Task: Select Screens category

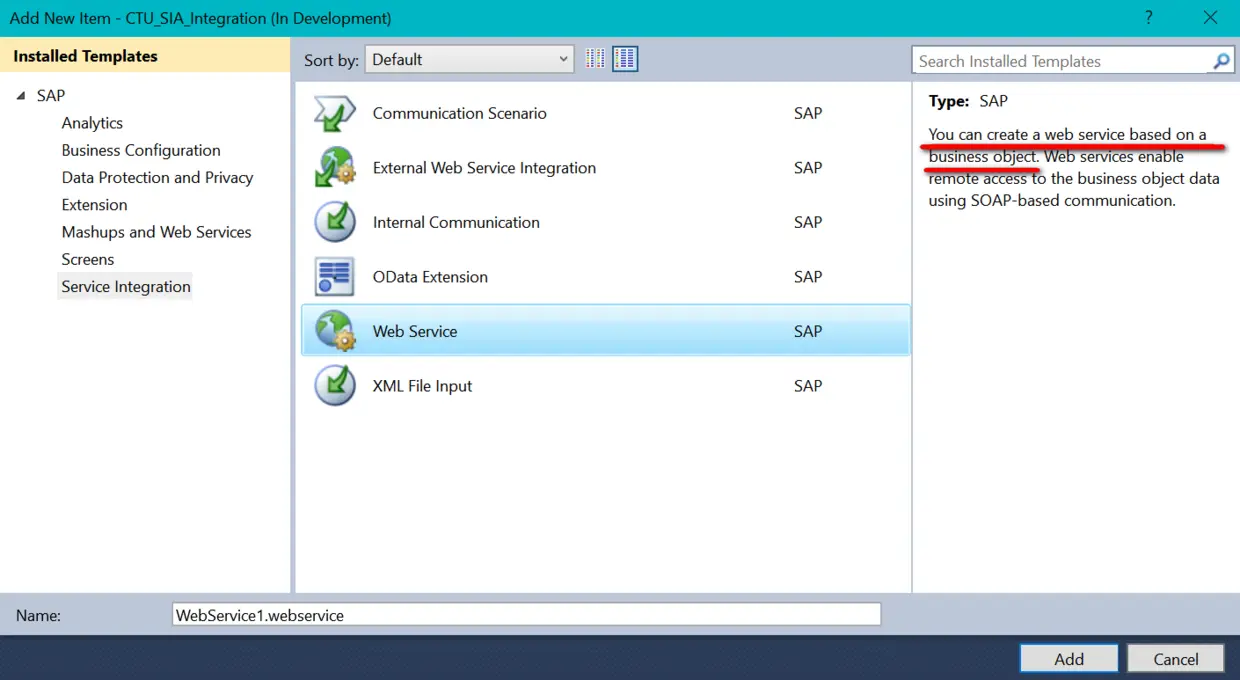Action: point(88,259)
